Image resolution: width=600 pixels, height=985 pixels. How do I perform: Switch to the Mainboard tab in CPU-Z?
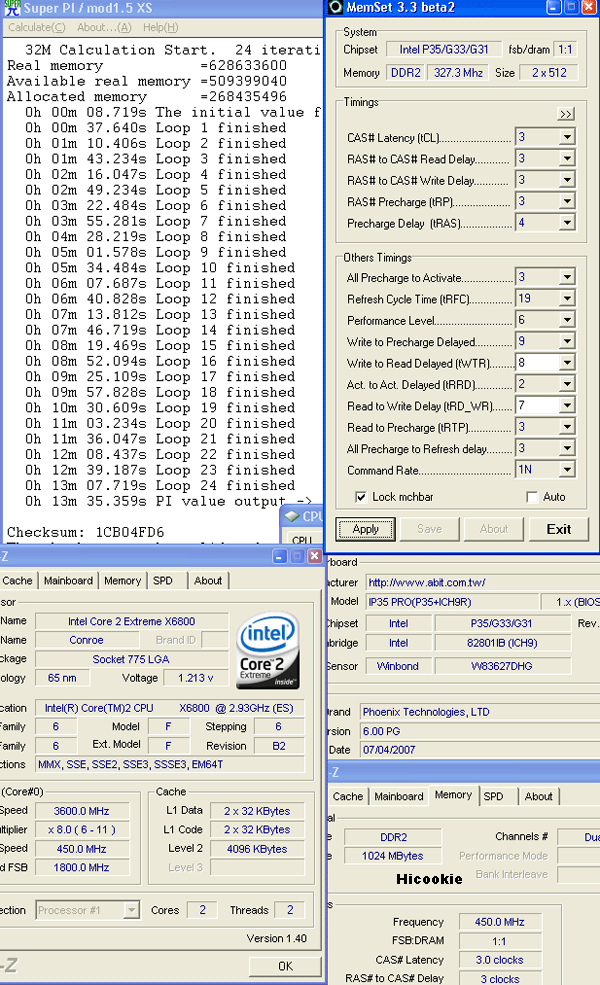click(68, 580)
